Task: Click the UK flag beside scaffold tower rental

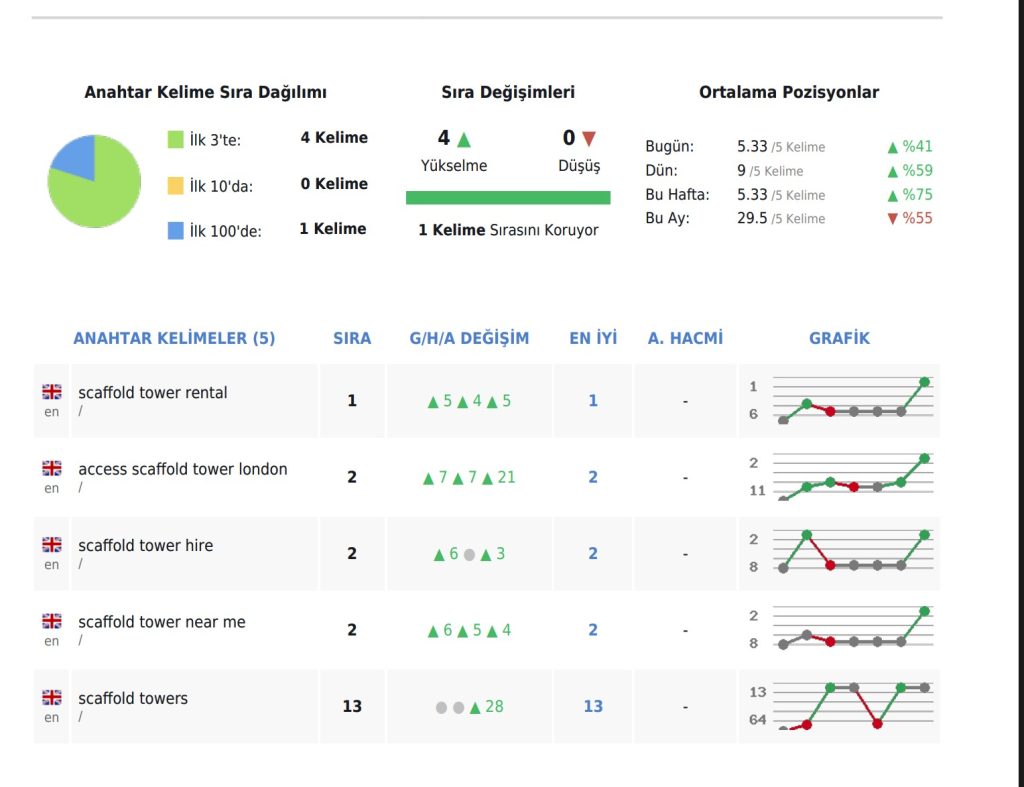Action: 52,392
